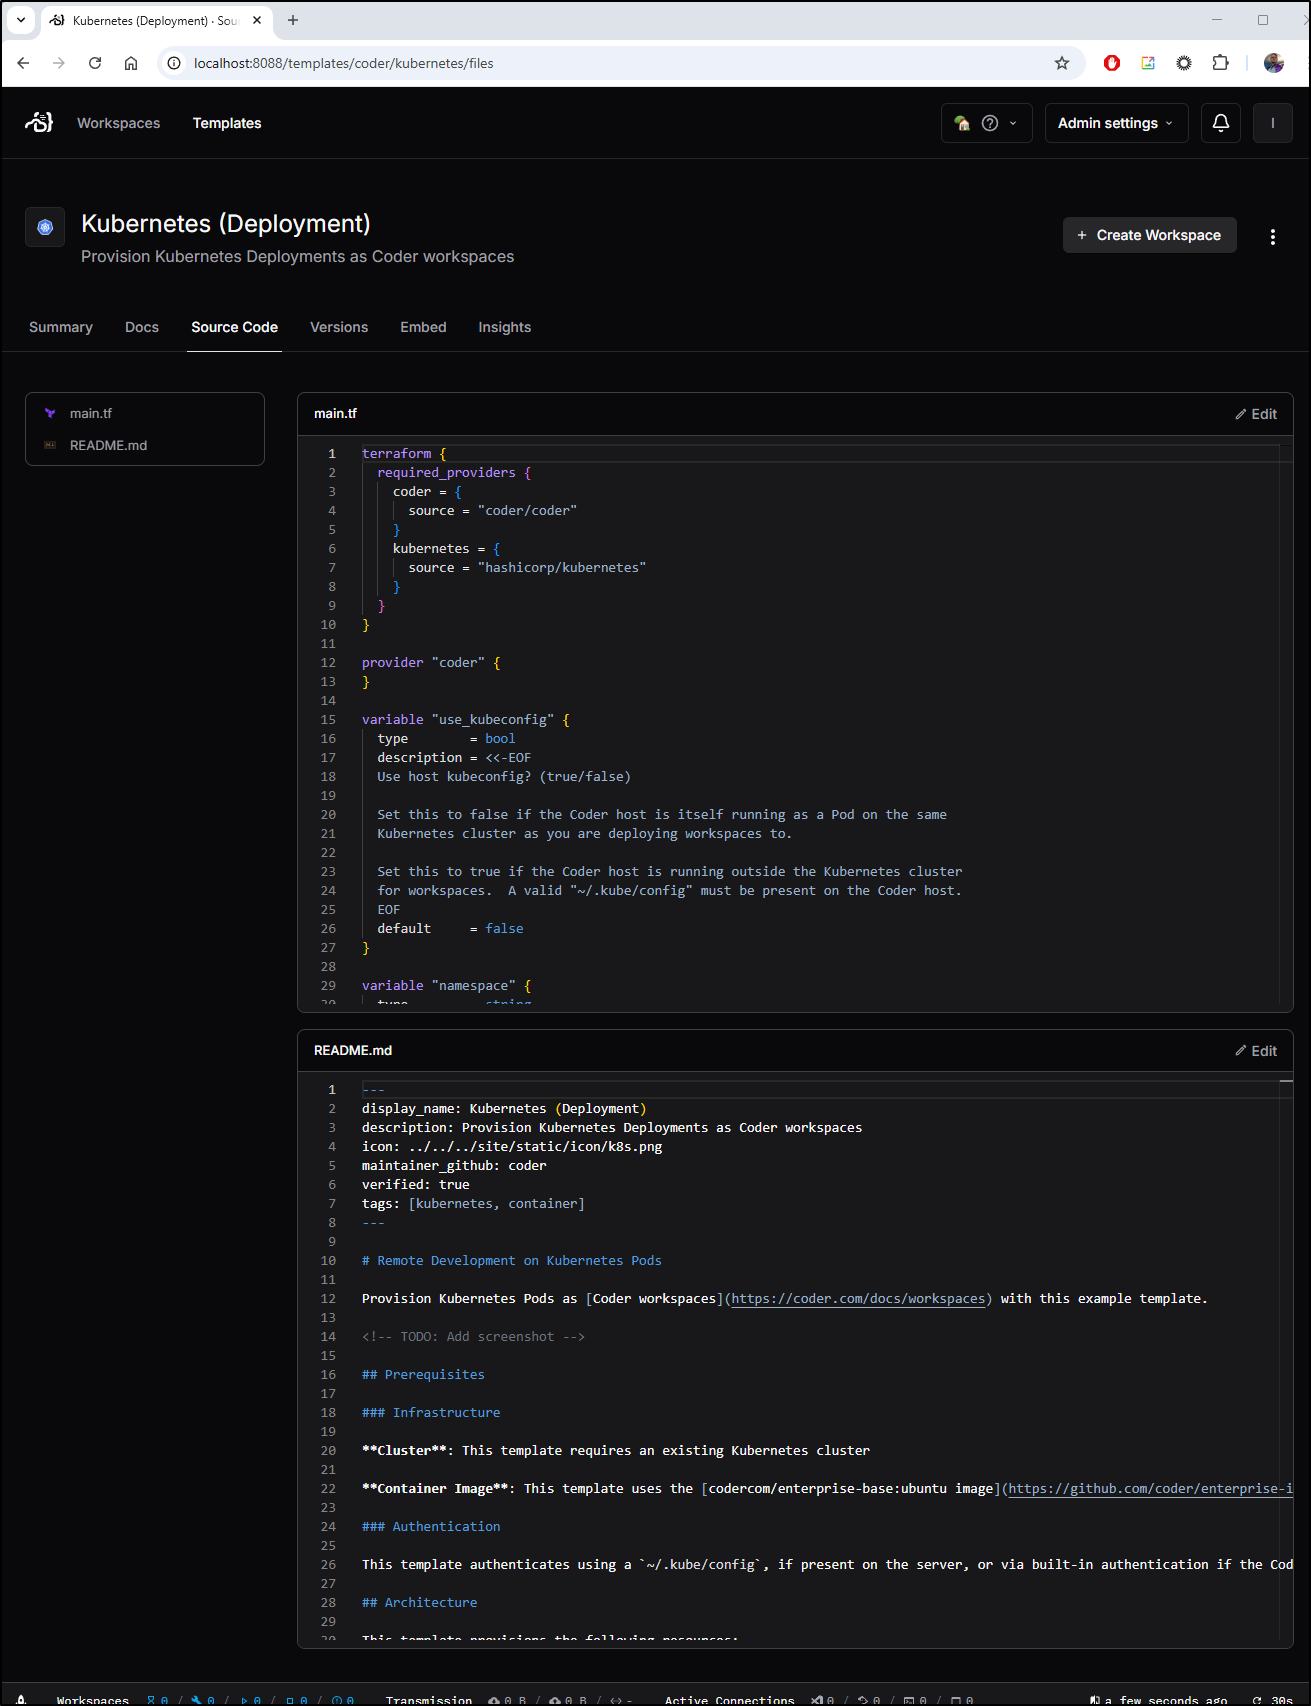Viewport: 1311px width, 1706px height.
Task: Switch to the Insights tab
Action: point(504,327)
